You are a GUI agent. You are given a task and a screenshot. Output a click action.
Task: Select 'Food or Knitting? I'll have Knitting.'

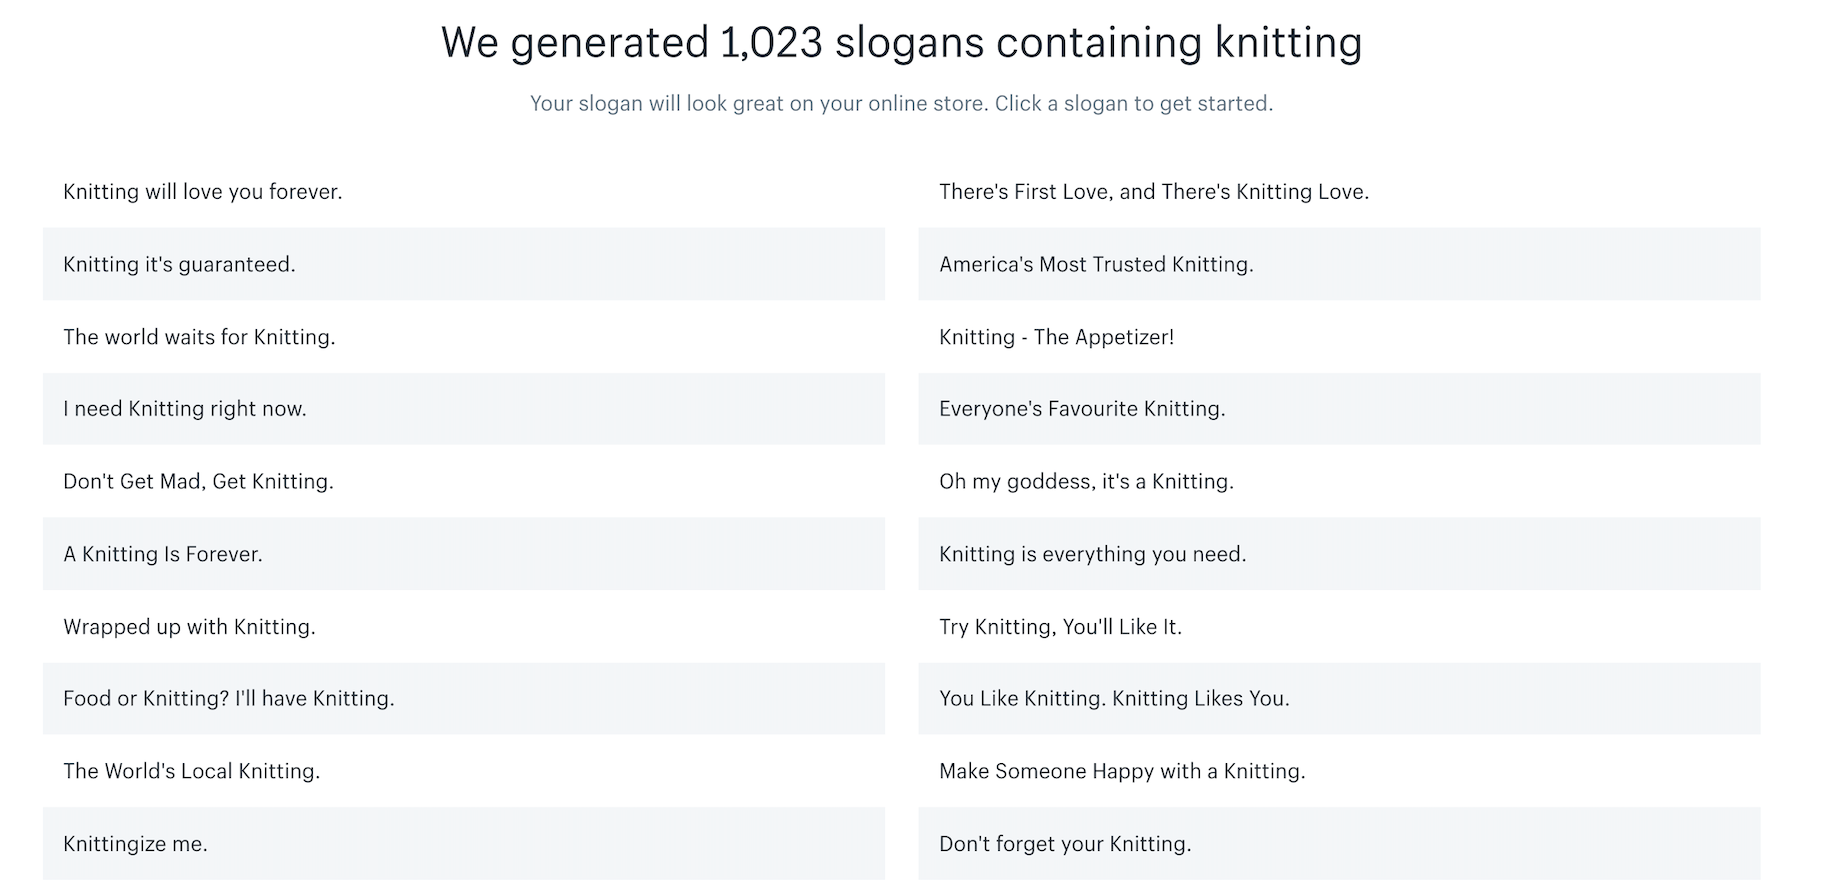[229, 699]
